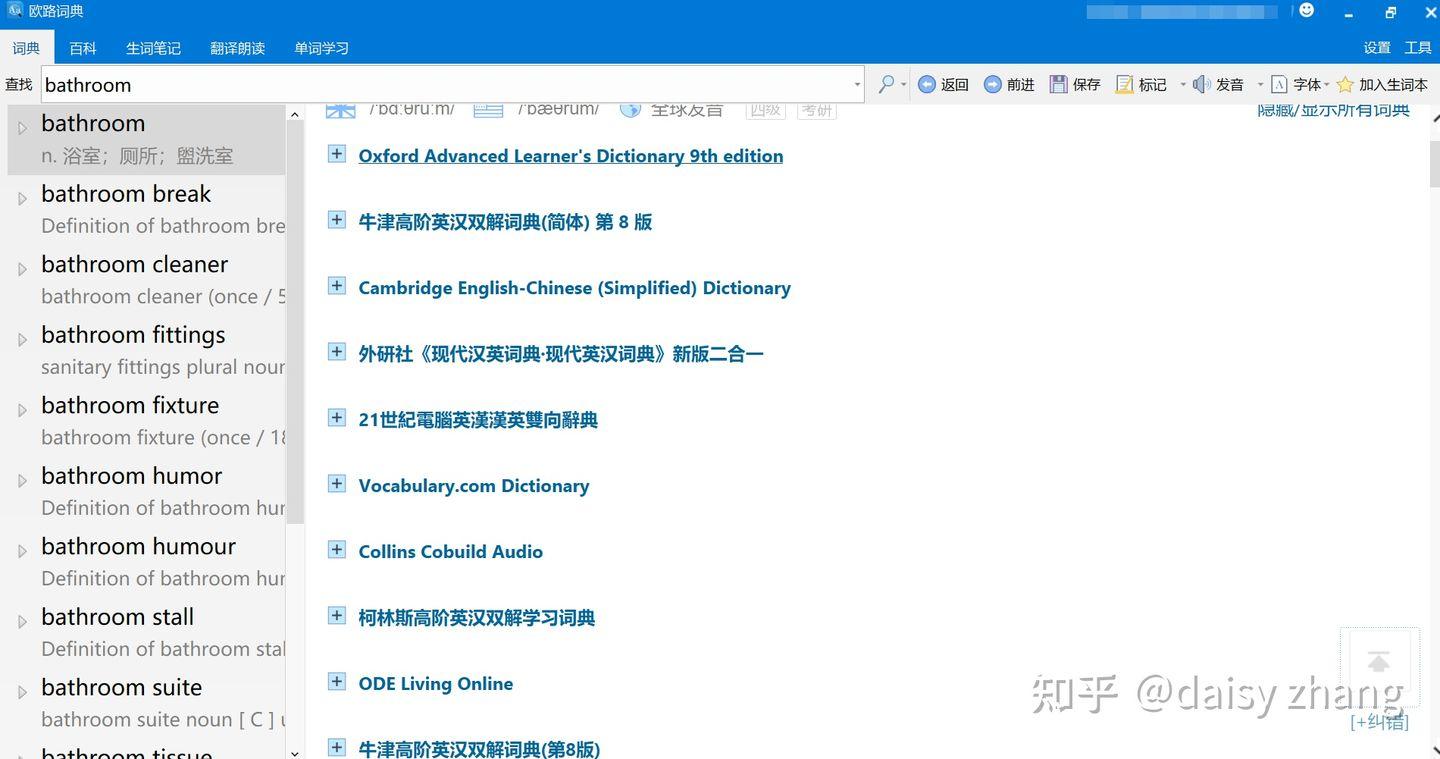
Task: Click the word list scrollbar up arrow
Action: click(x=295, y=115)
